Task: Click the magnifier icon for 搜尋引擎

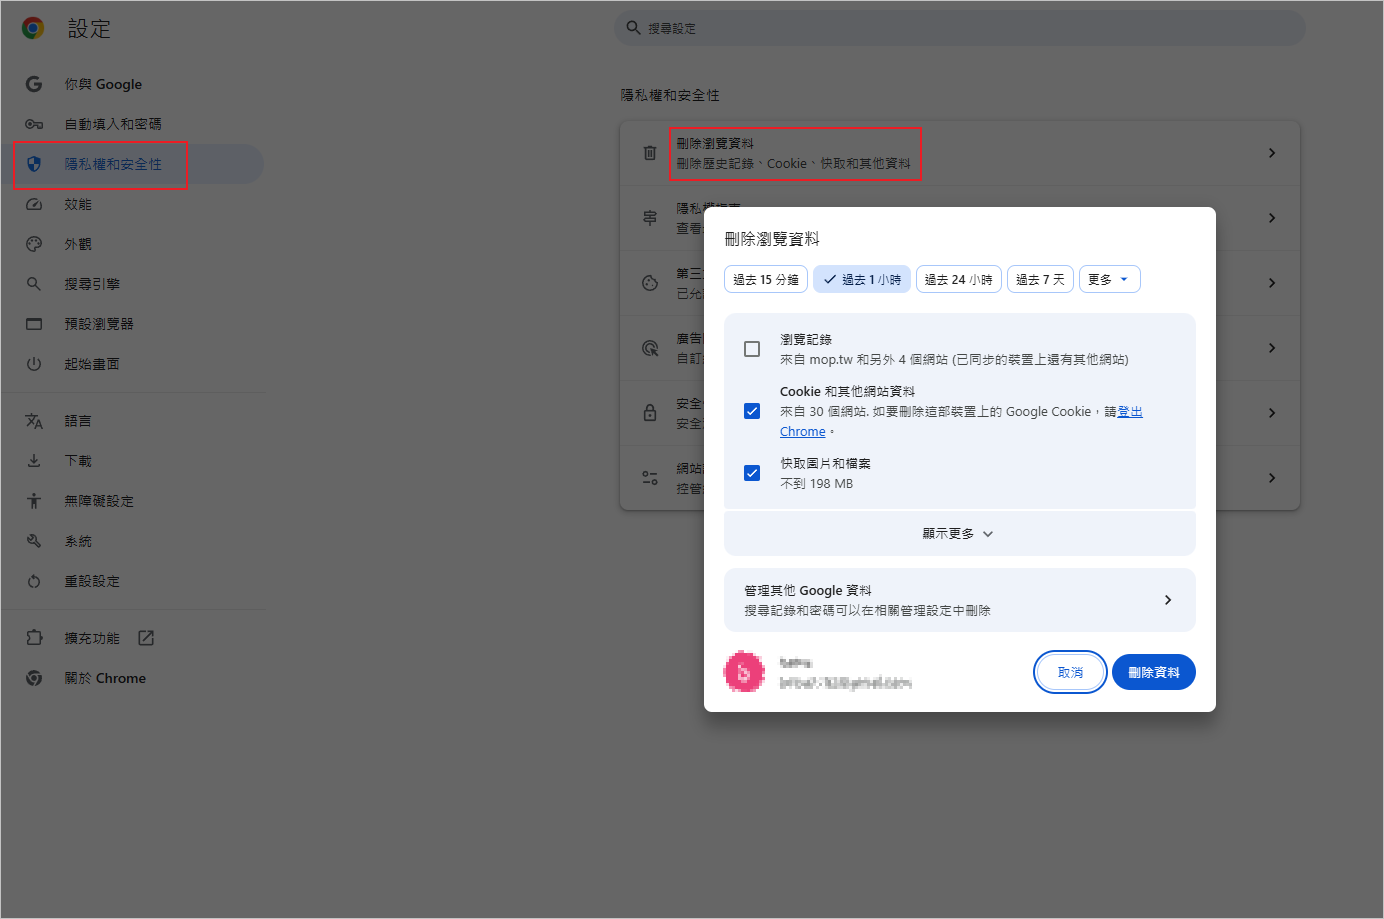Action: point(34,284)
